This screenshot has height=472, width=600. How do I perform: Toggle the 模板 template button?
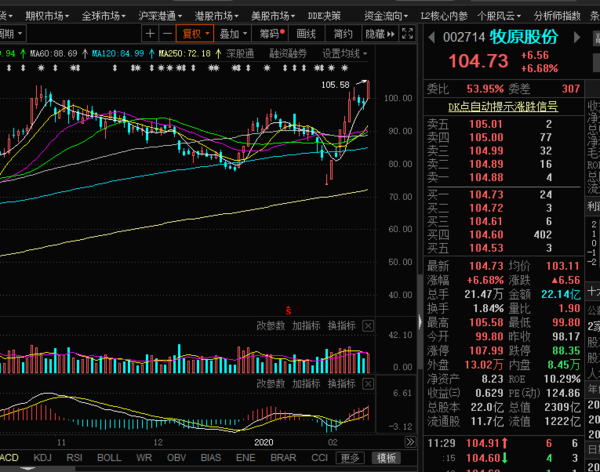pos(385,458)
